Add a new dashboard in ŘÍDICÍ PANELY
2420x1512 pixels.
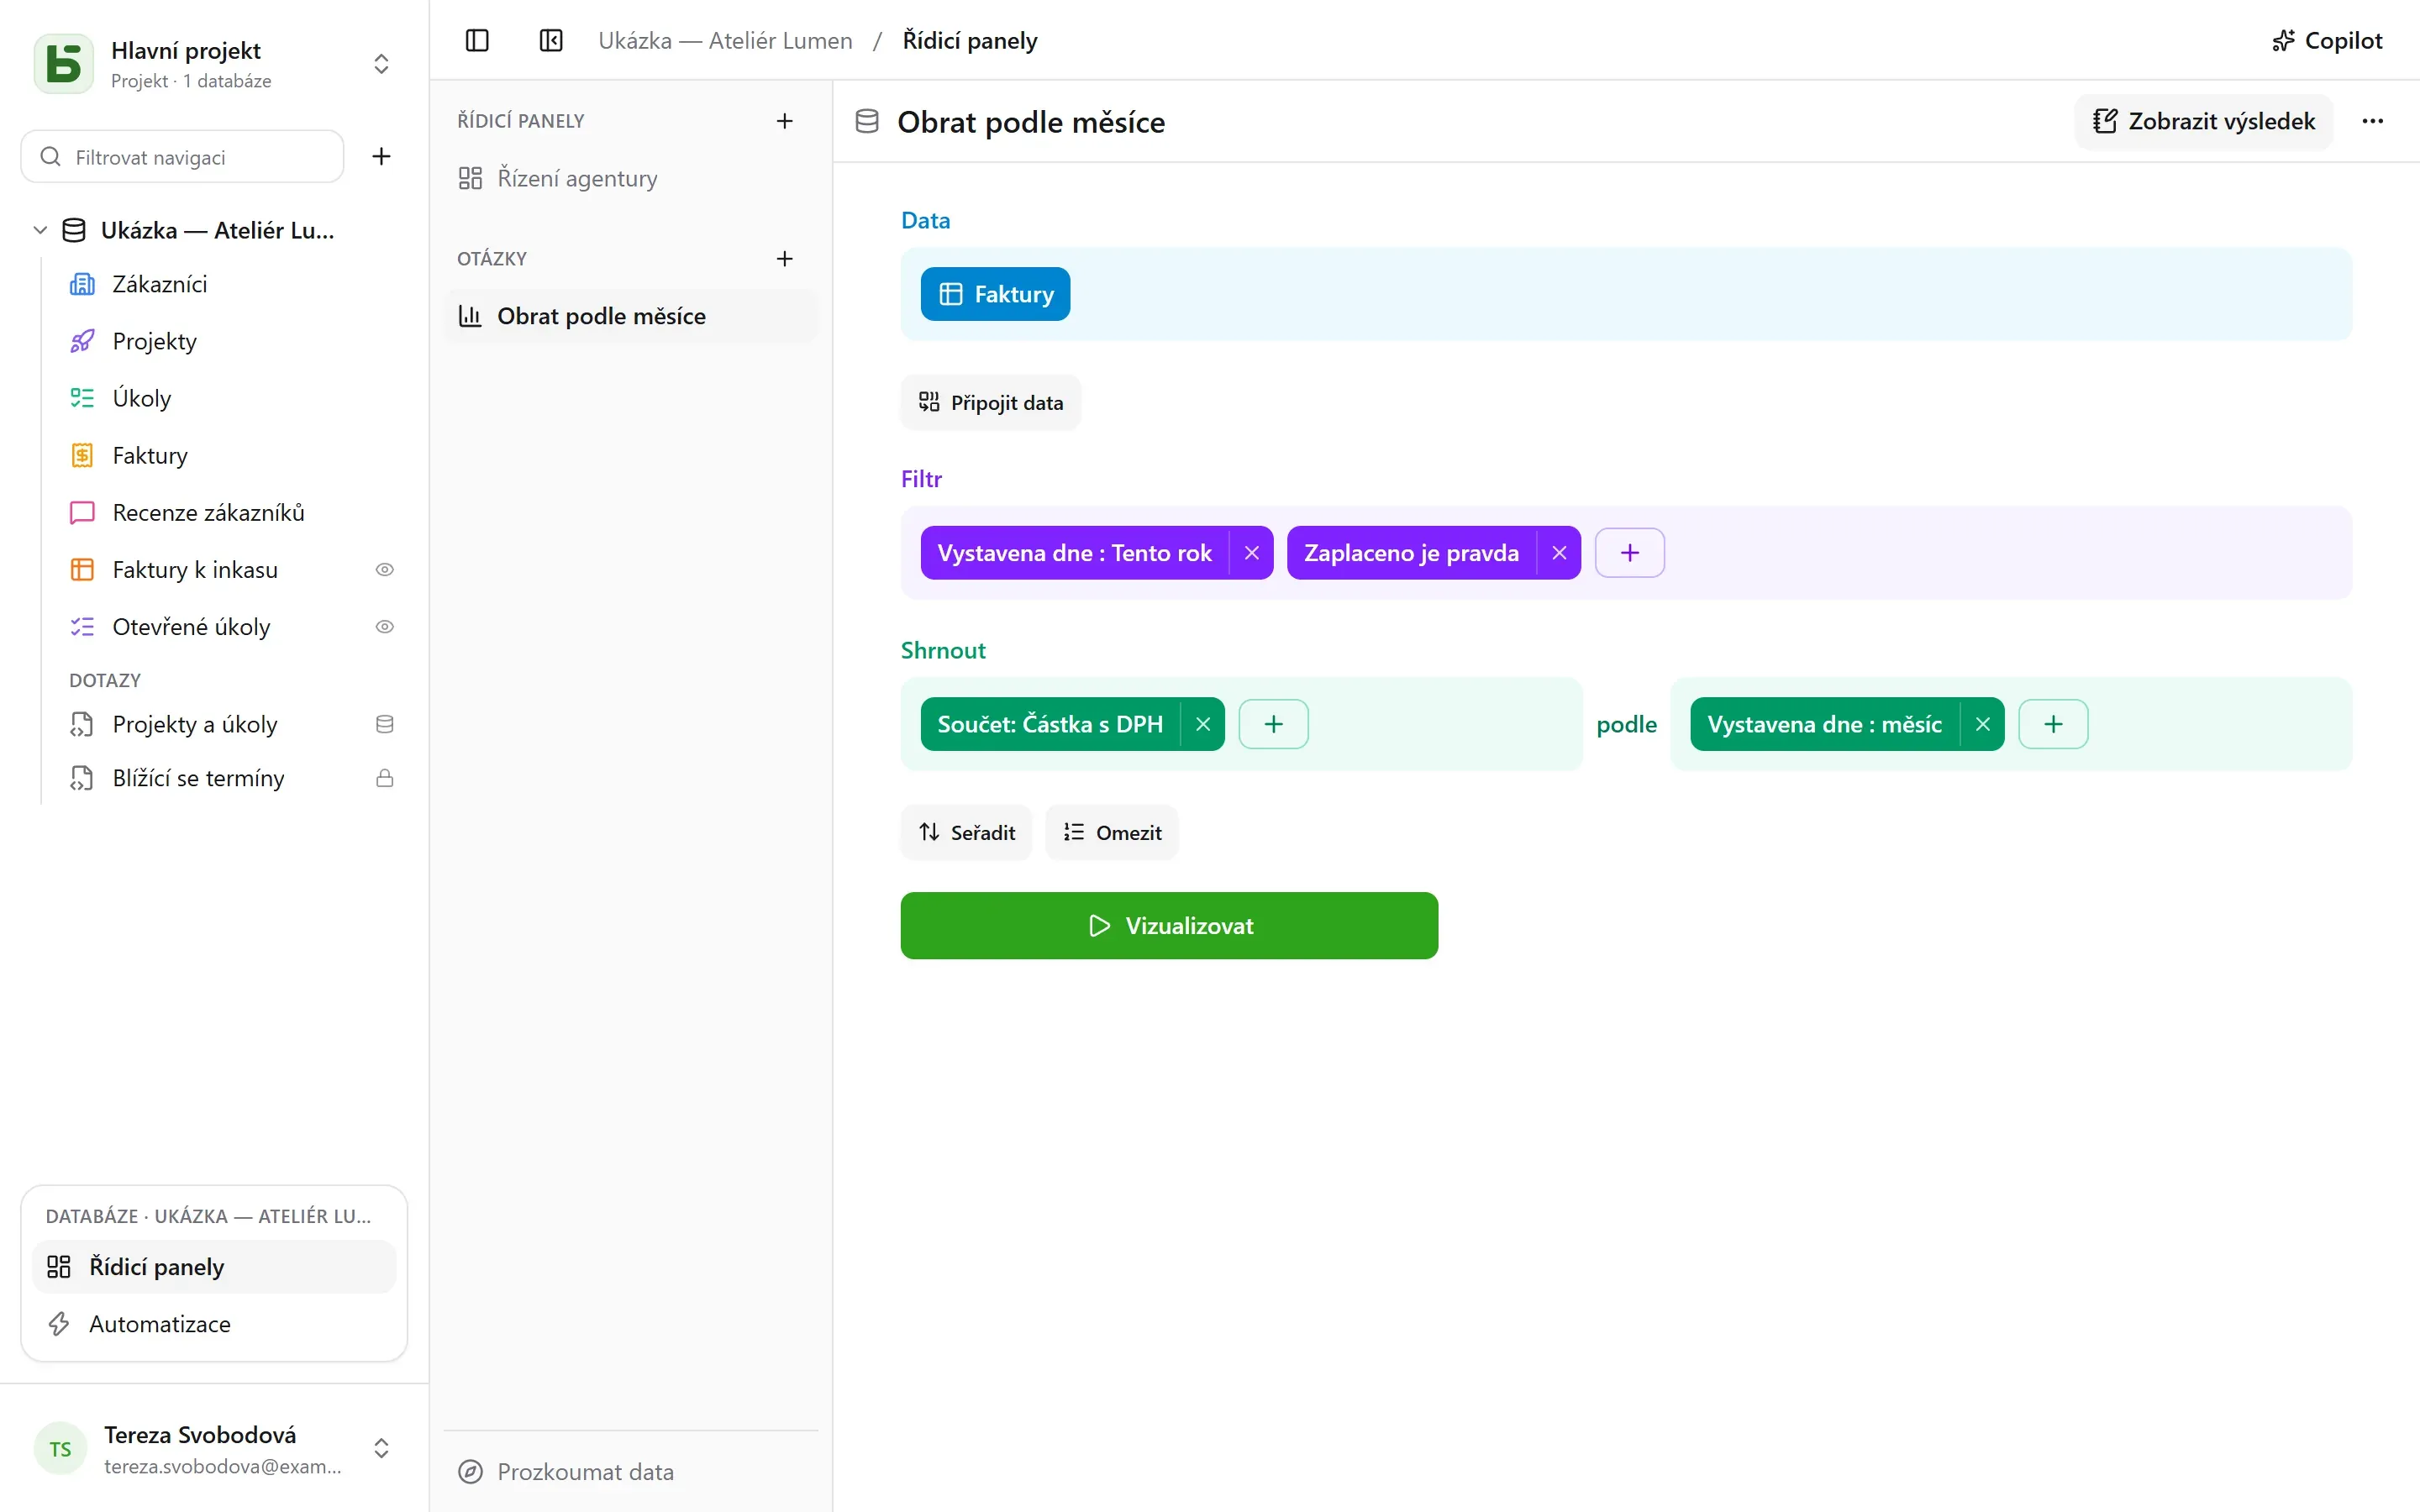point(784,121)
